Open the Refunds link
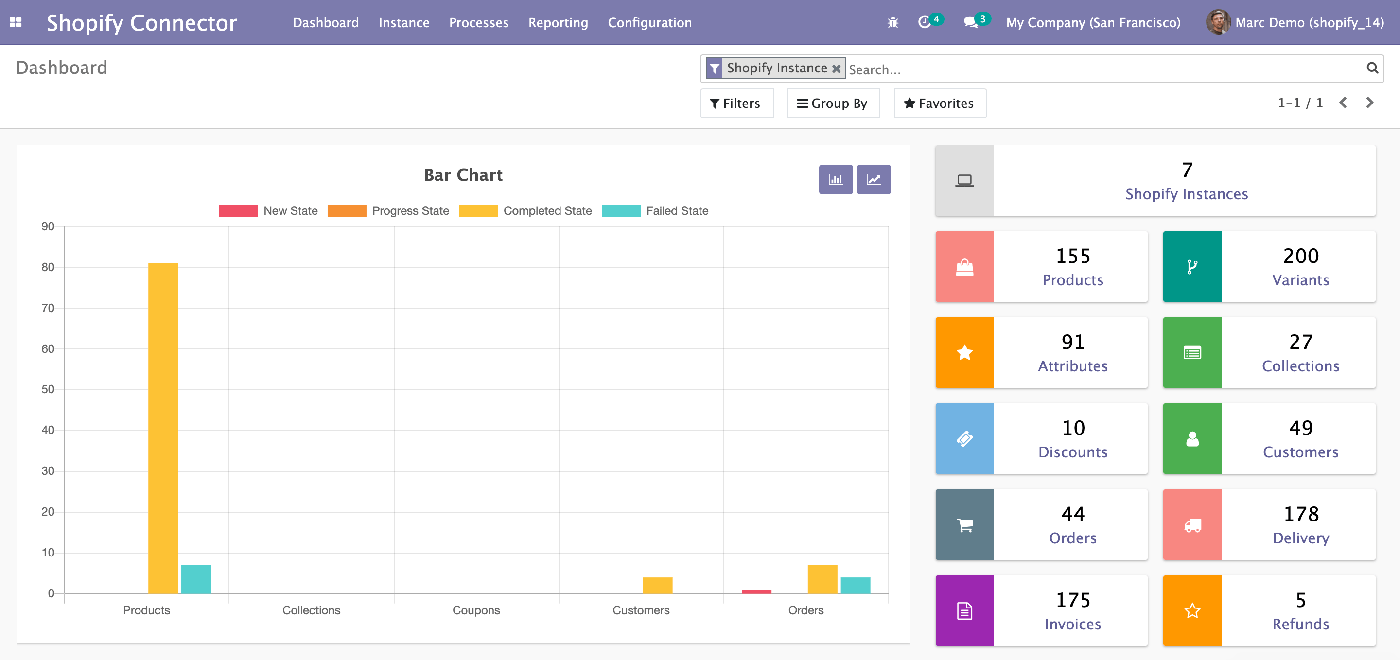This screenshot has height=660, width=1400. (1301, 624)
